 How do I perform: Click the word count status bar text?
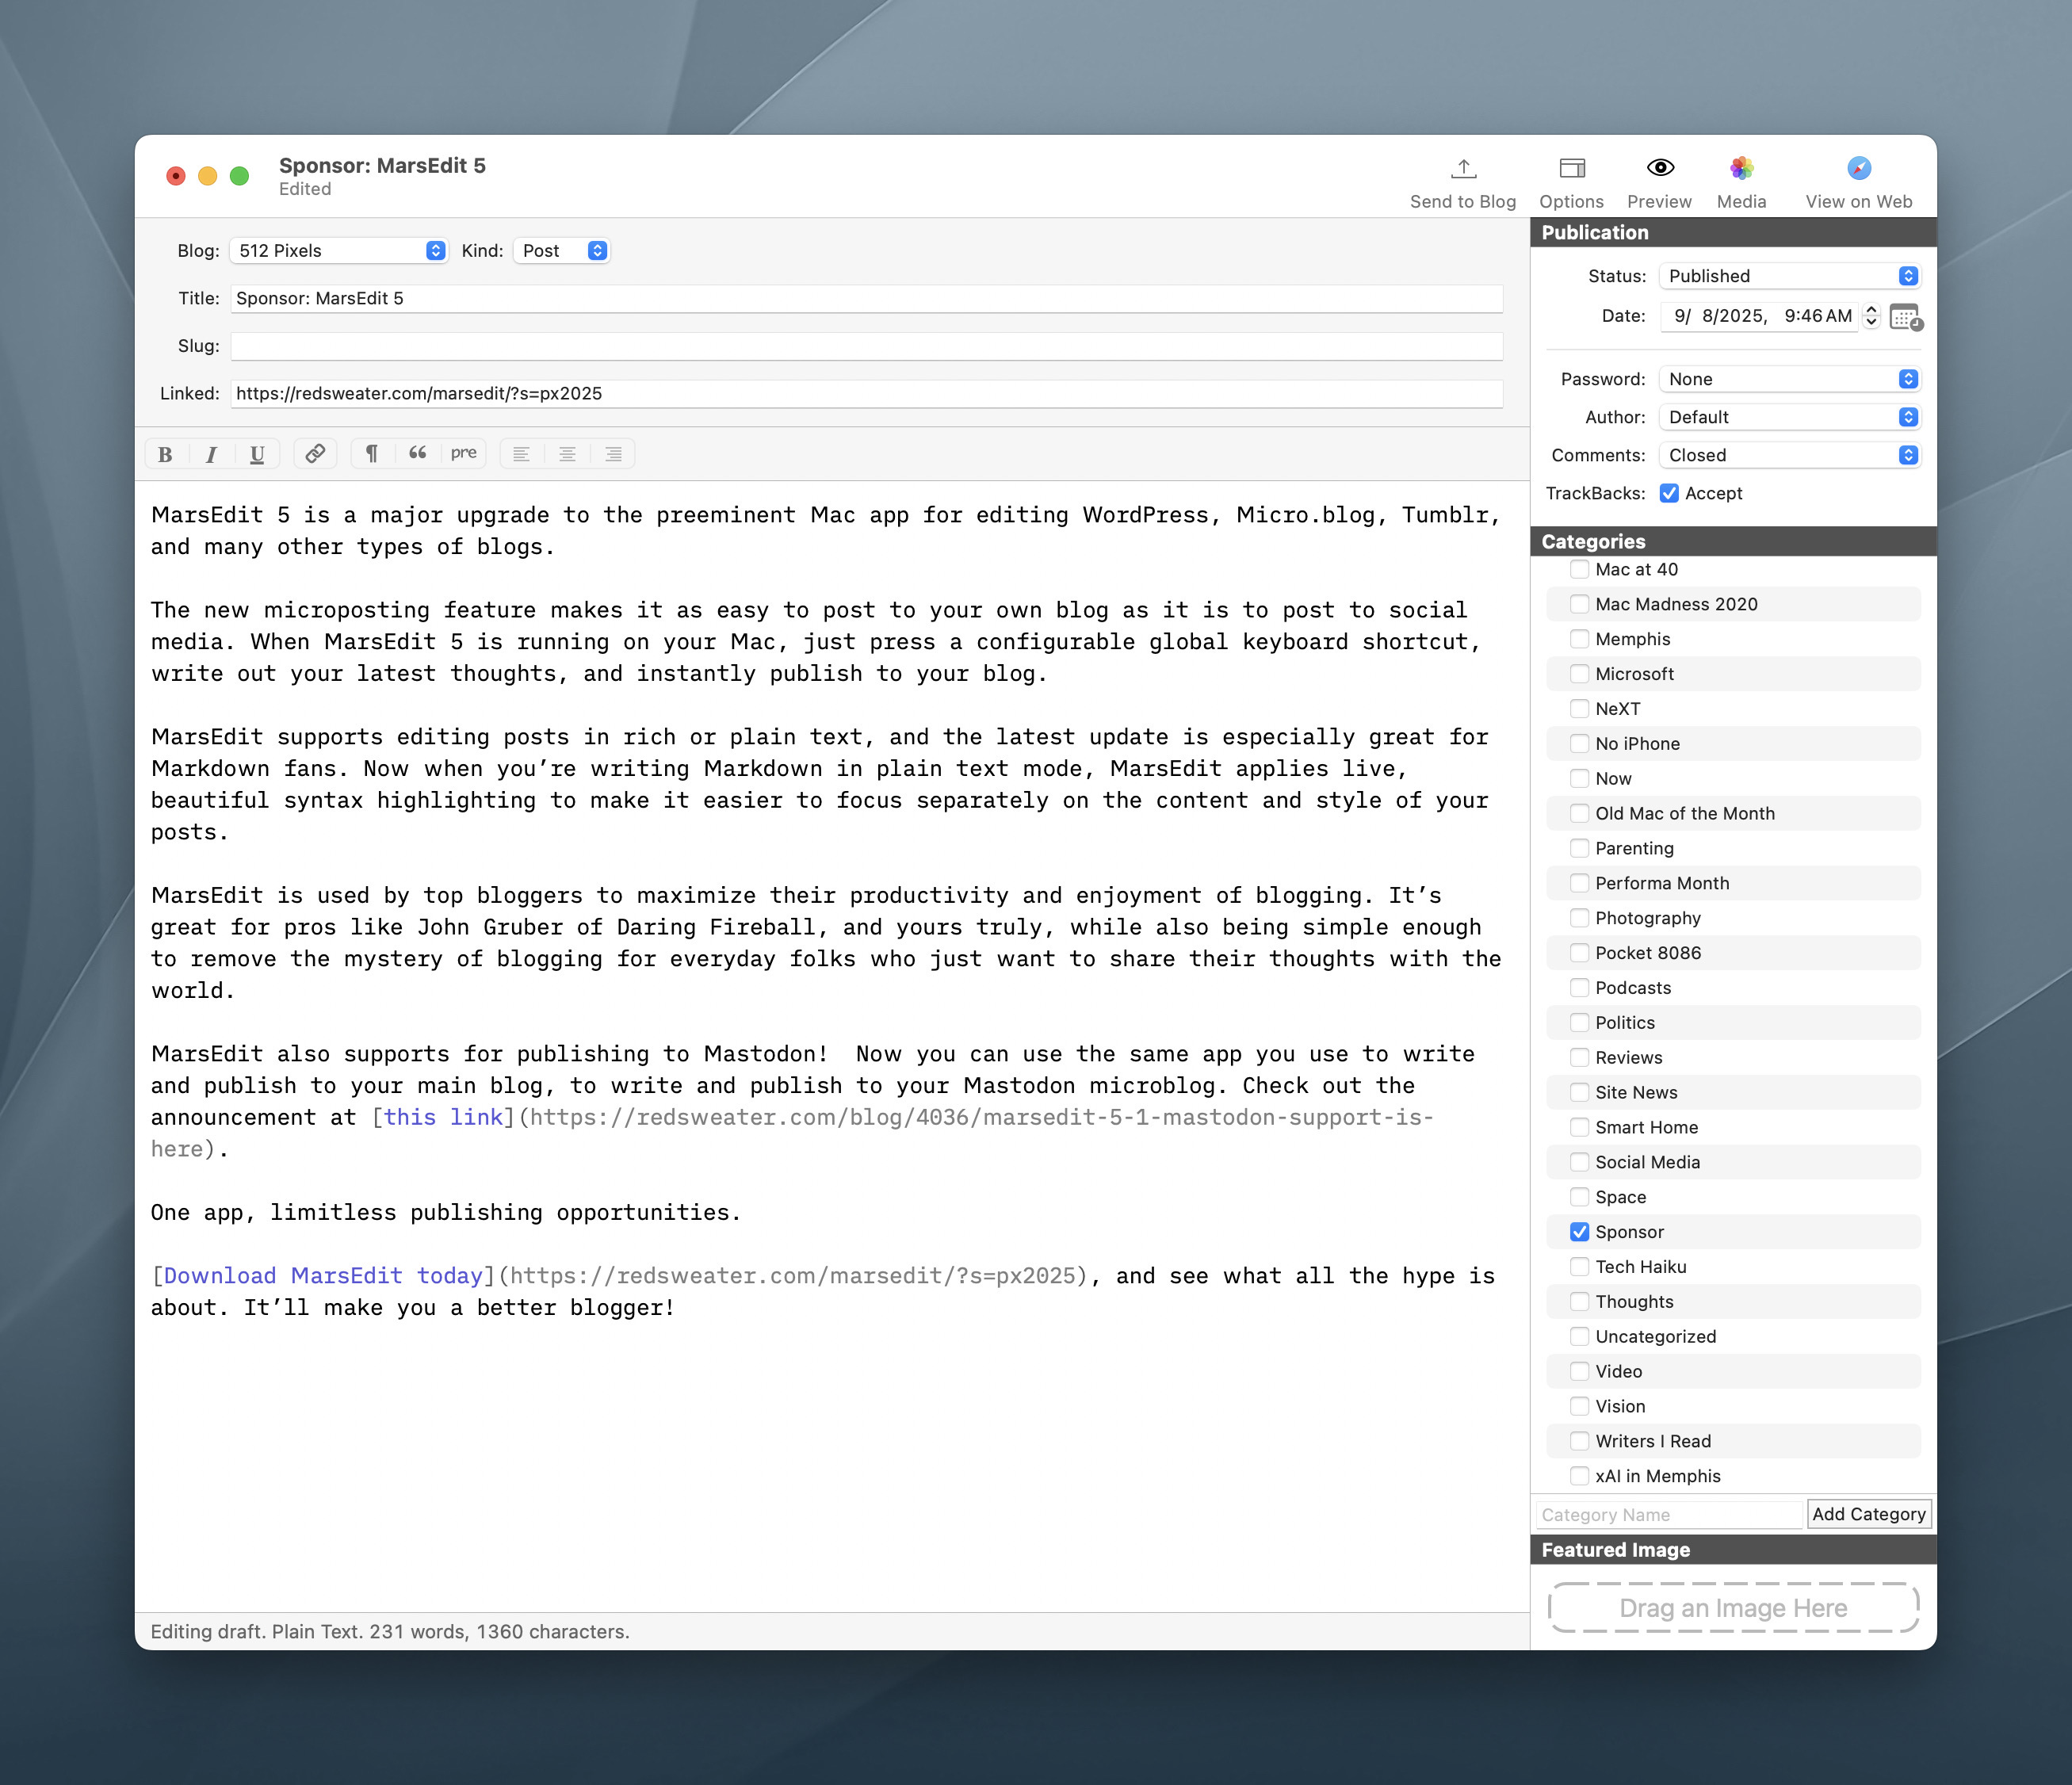pos(390,1631)
